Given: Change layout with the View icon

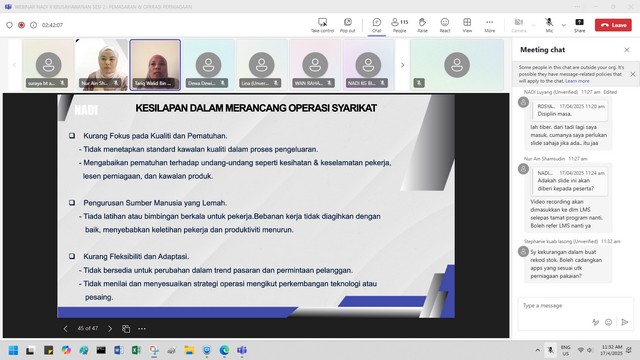Looking at the screenshot, I should coord(467,25).
